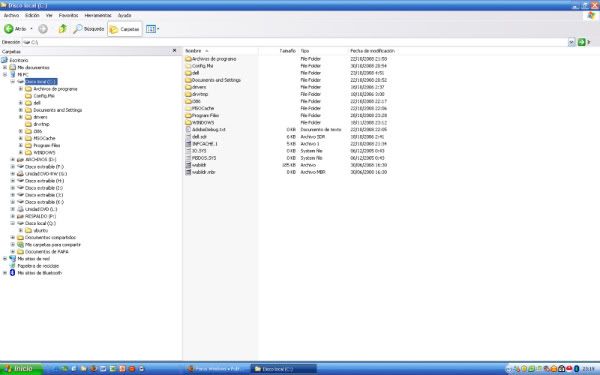Open the Archivo menu

11,15
